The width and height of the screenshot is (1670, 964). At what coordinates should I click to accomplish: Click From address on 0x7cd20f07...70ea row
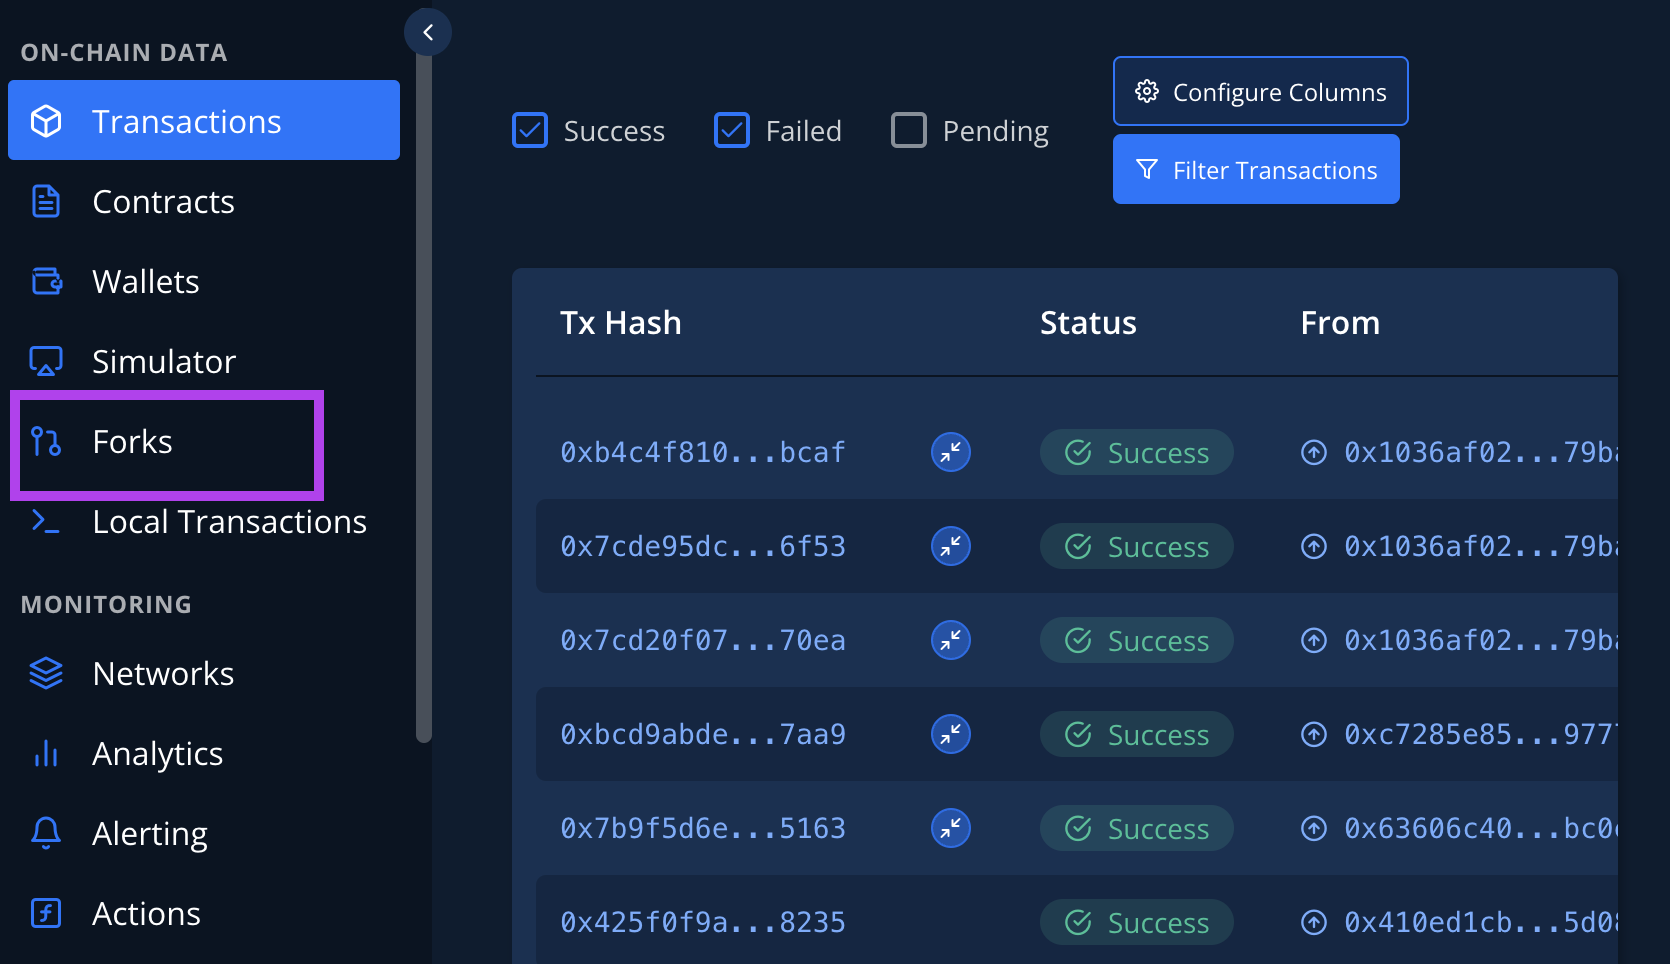pos(1480,640)
